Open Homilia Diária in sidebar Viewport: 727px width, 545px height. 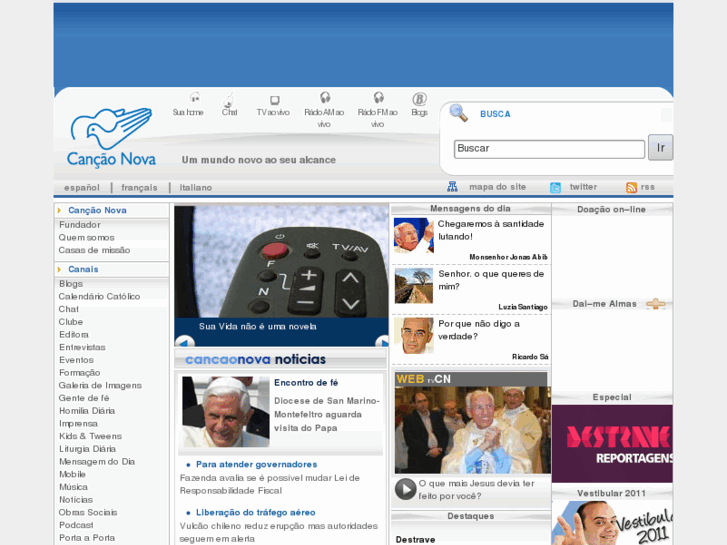[x=87, y=411]
